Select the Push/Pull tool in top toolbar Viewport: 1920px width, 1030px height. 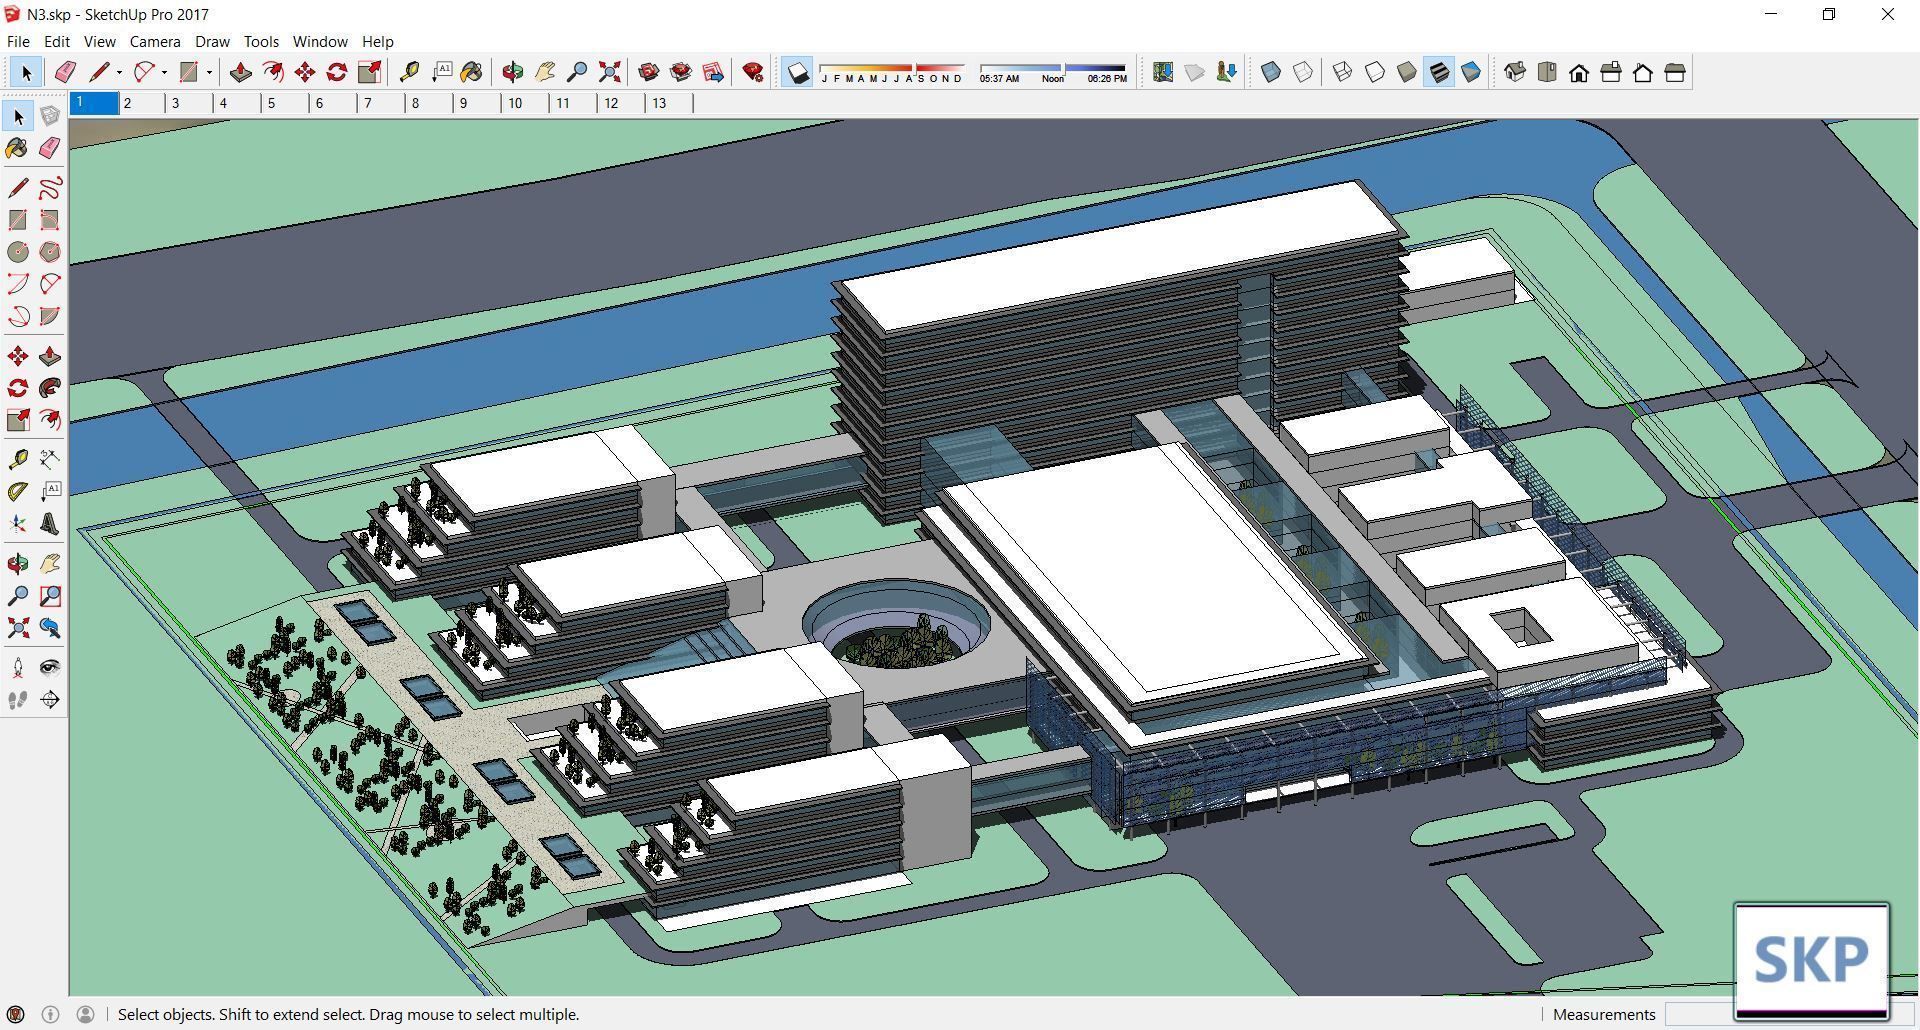[x=240, y=72]
